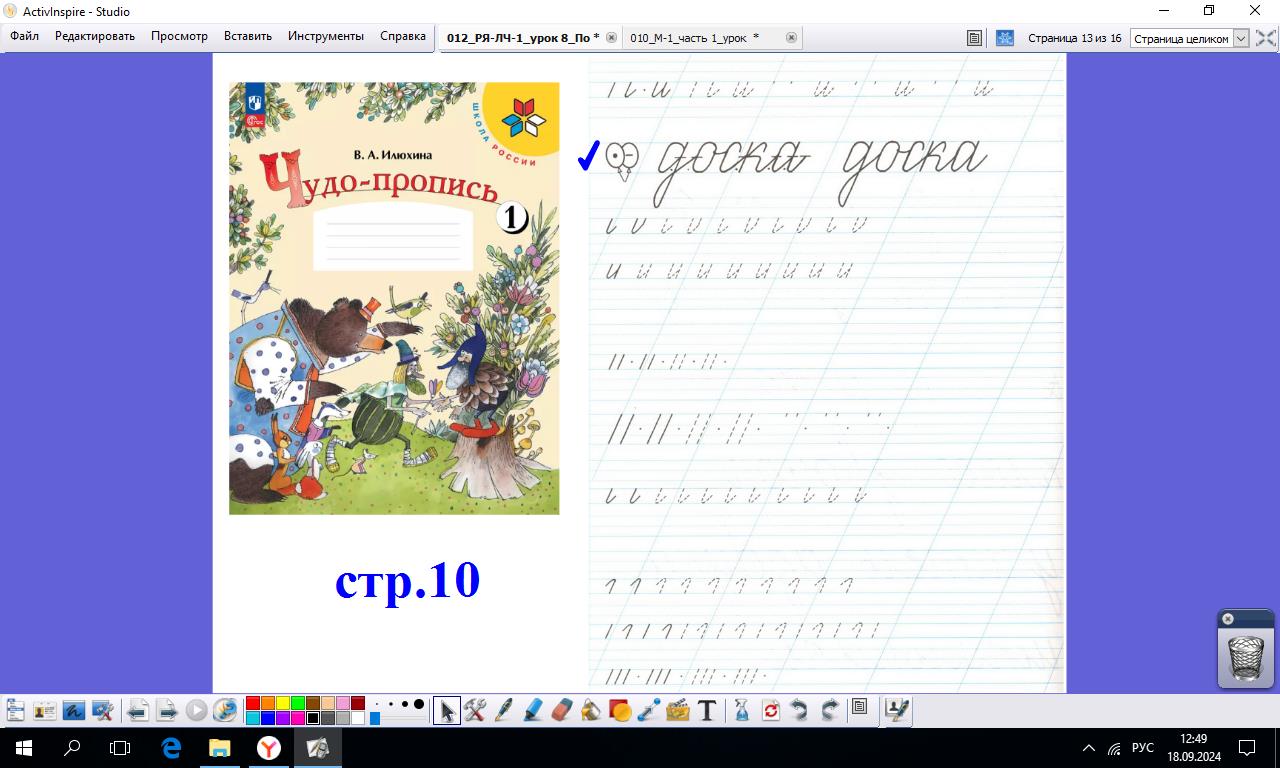Pick the blue color swatch

point(268,718)
